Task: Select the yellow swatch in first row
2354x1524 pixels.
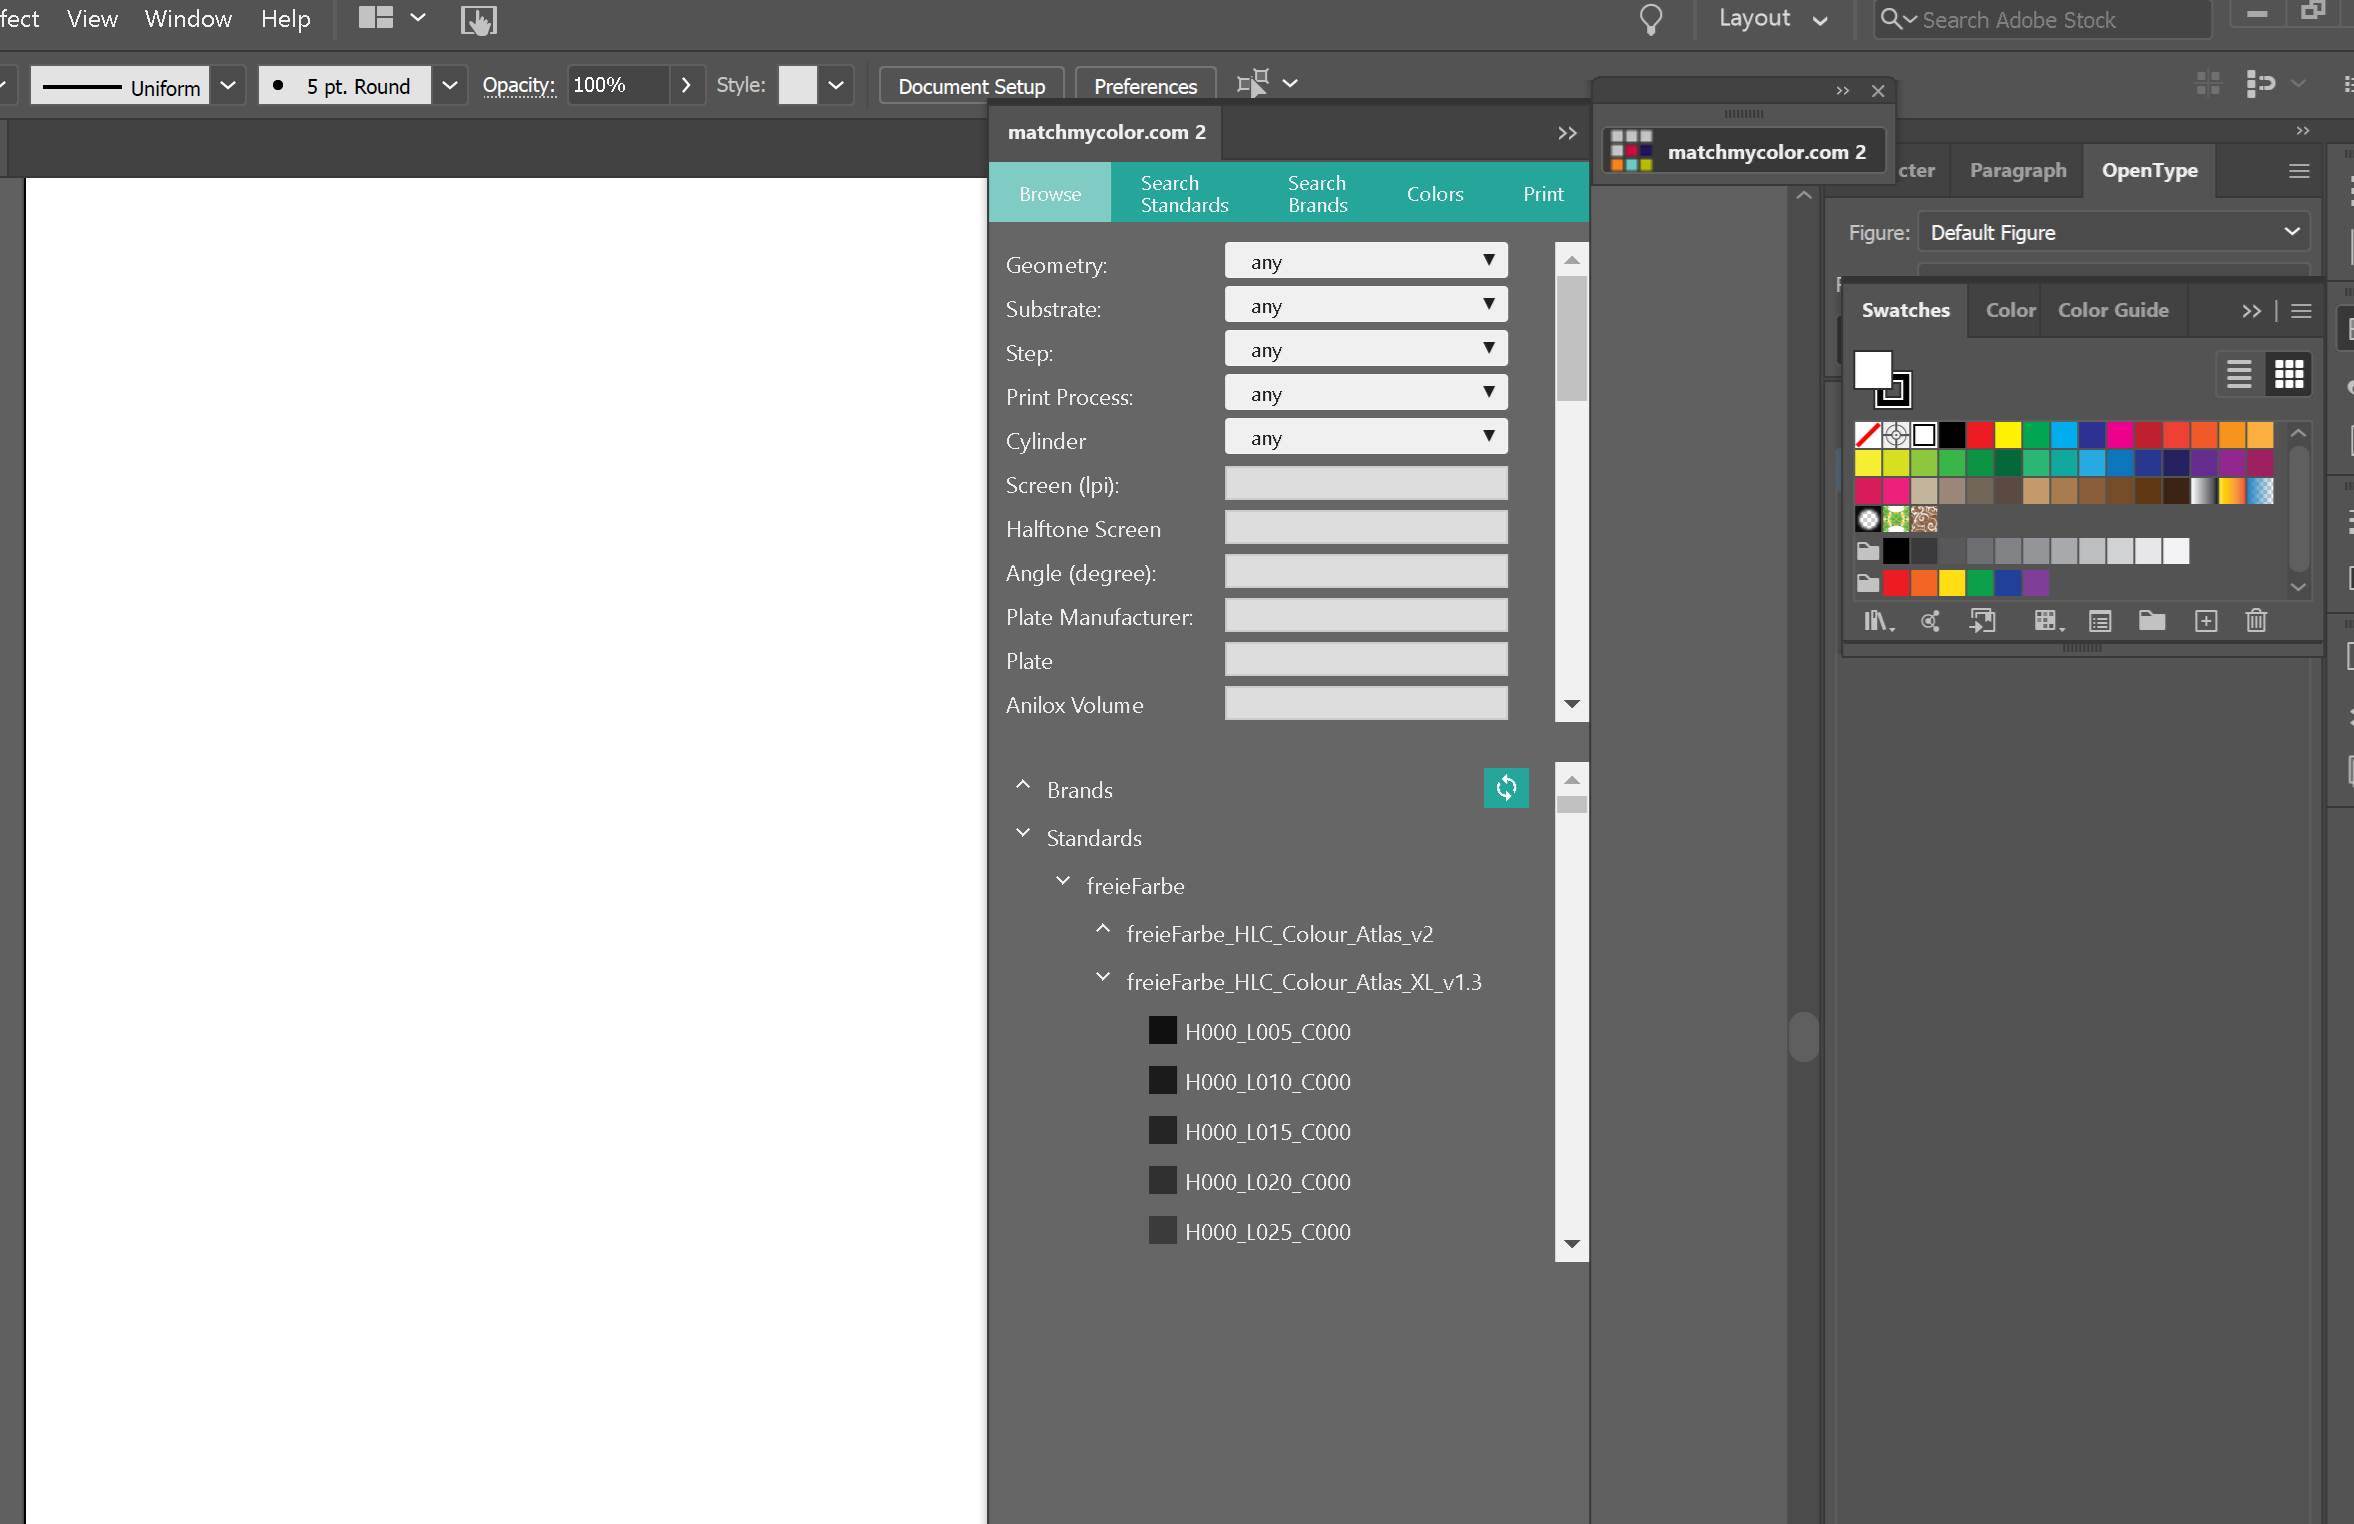Action: tap(2007, 435)
